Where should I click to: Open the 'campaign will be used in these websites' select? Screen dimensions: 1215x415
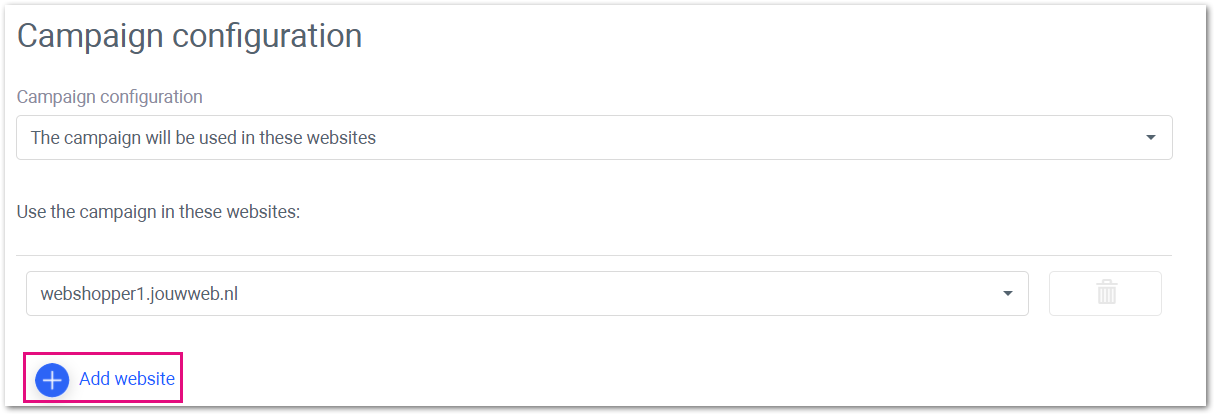click(x=594, y=137)
